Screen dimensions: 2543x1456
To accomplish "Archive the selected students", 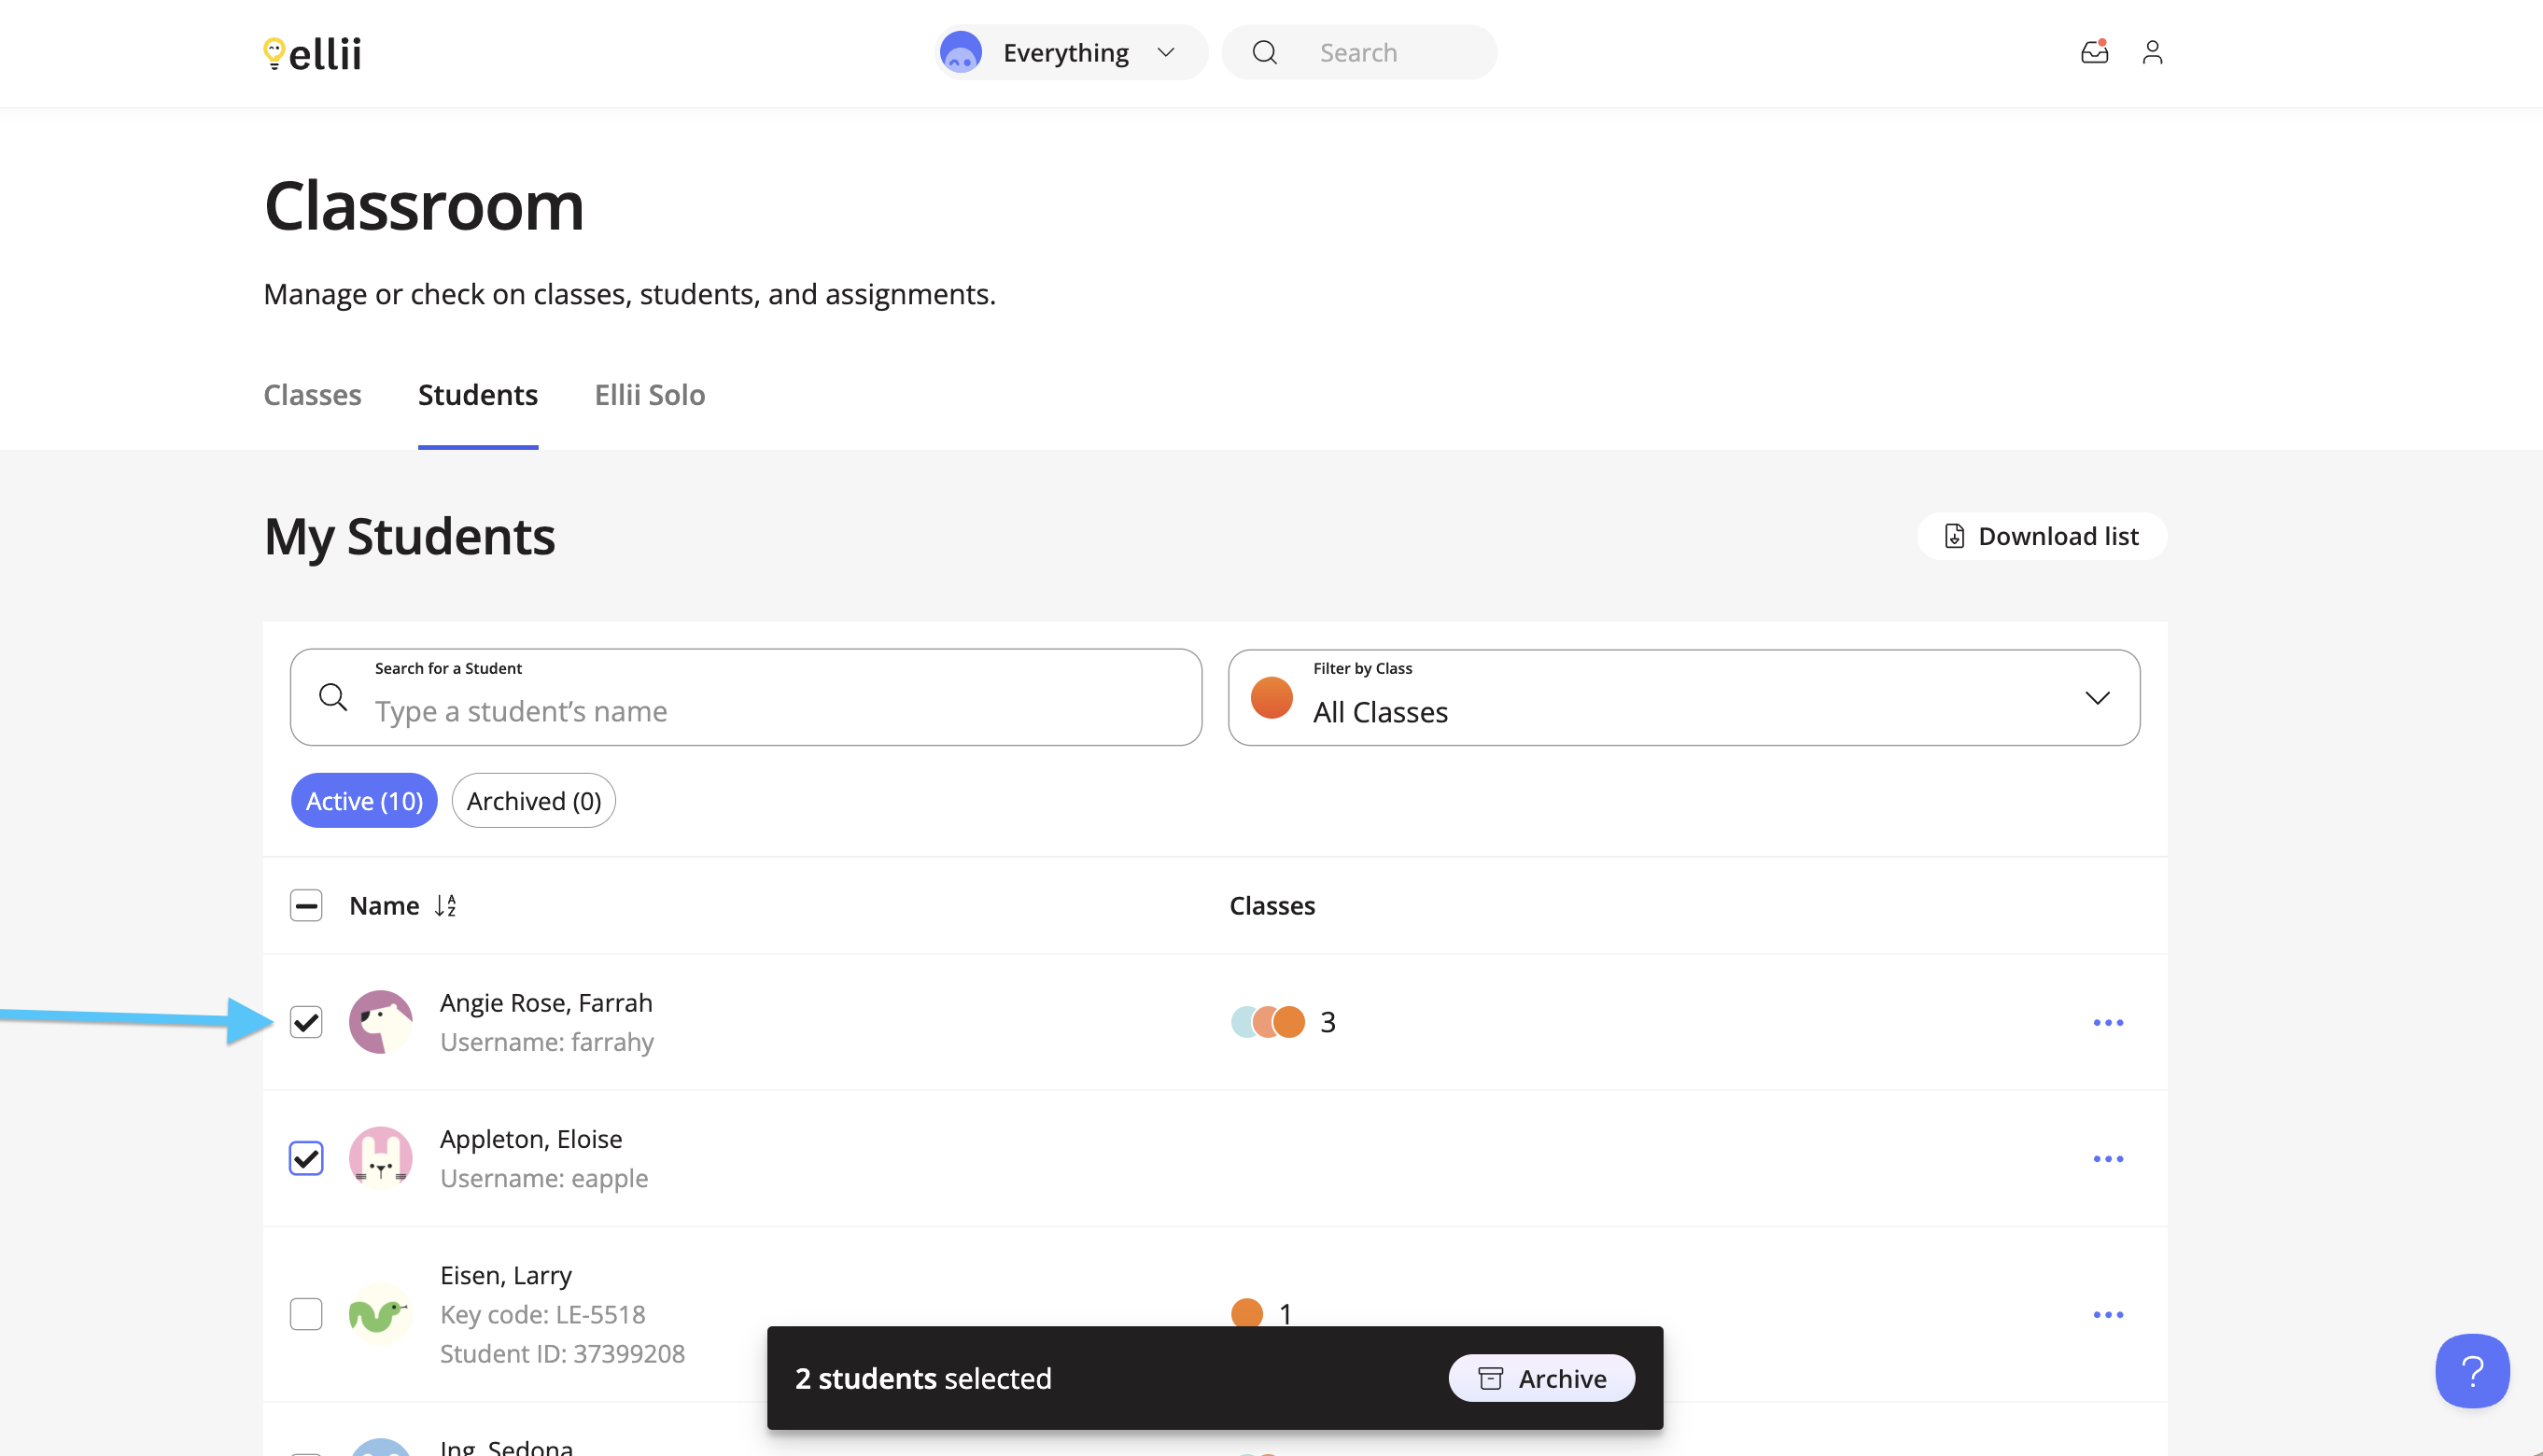I will 1542,1378.
